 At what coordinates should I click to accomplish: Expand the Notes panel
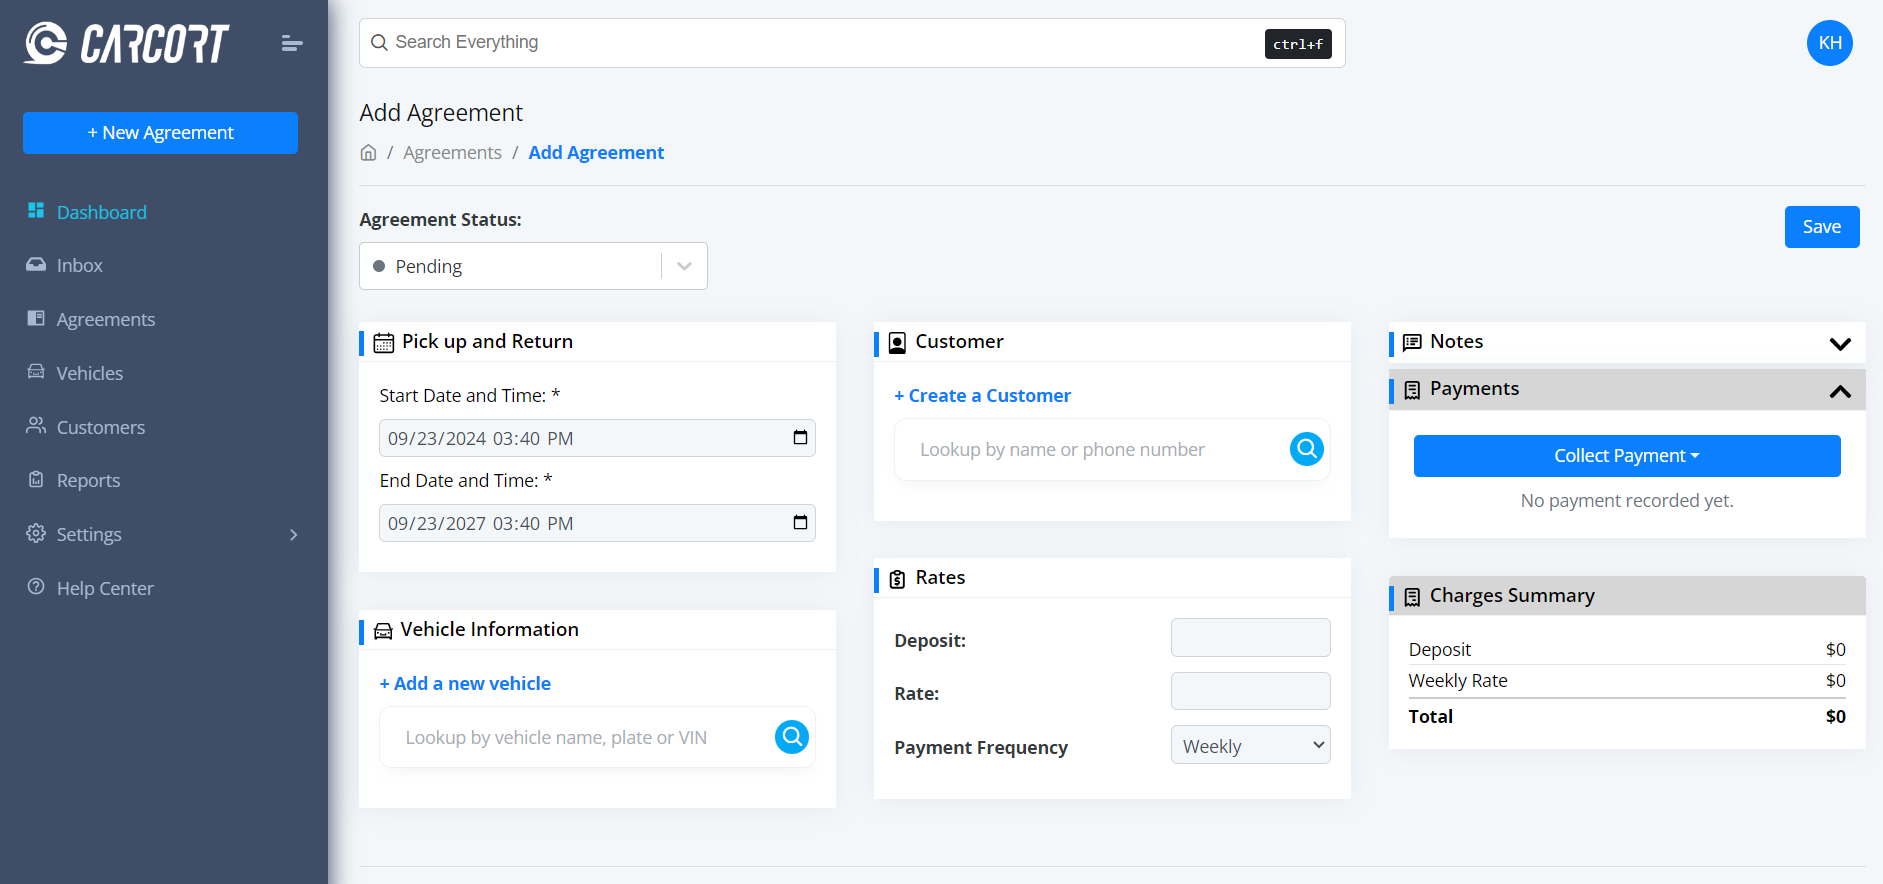[x=1839, y=343]
